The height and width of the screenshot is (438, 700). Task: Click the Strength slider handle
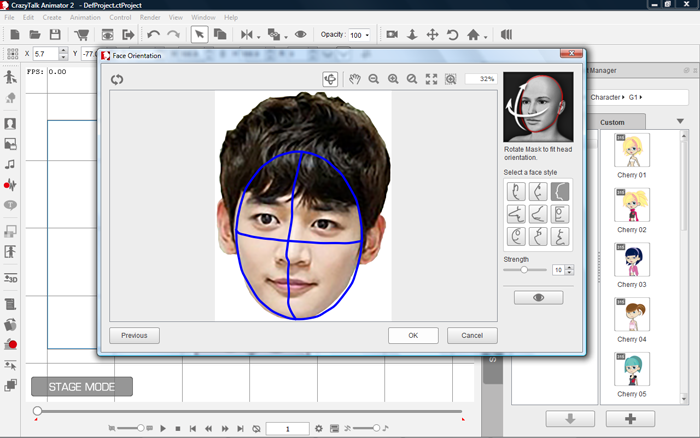(524, 270)
